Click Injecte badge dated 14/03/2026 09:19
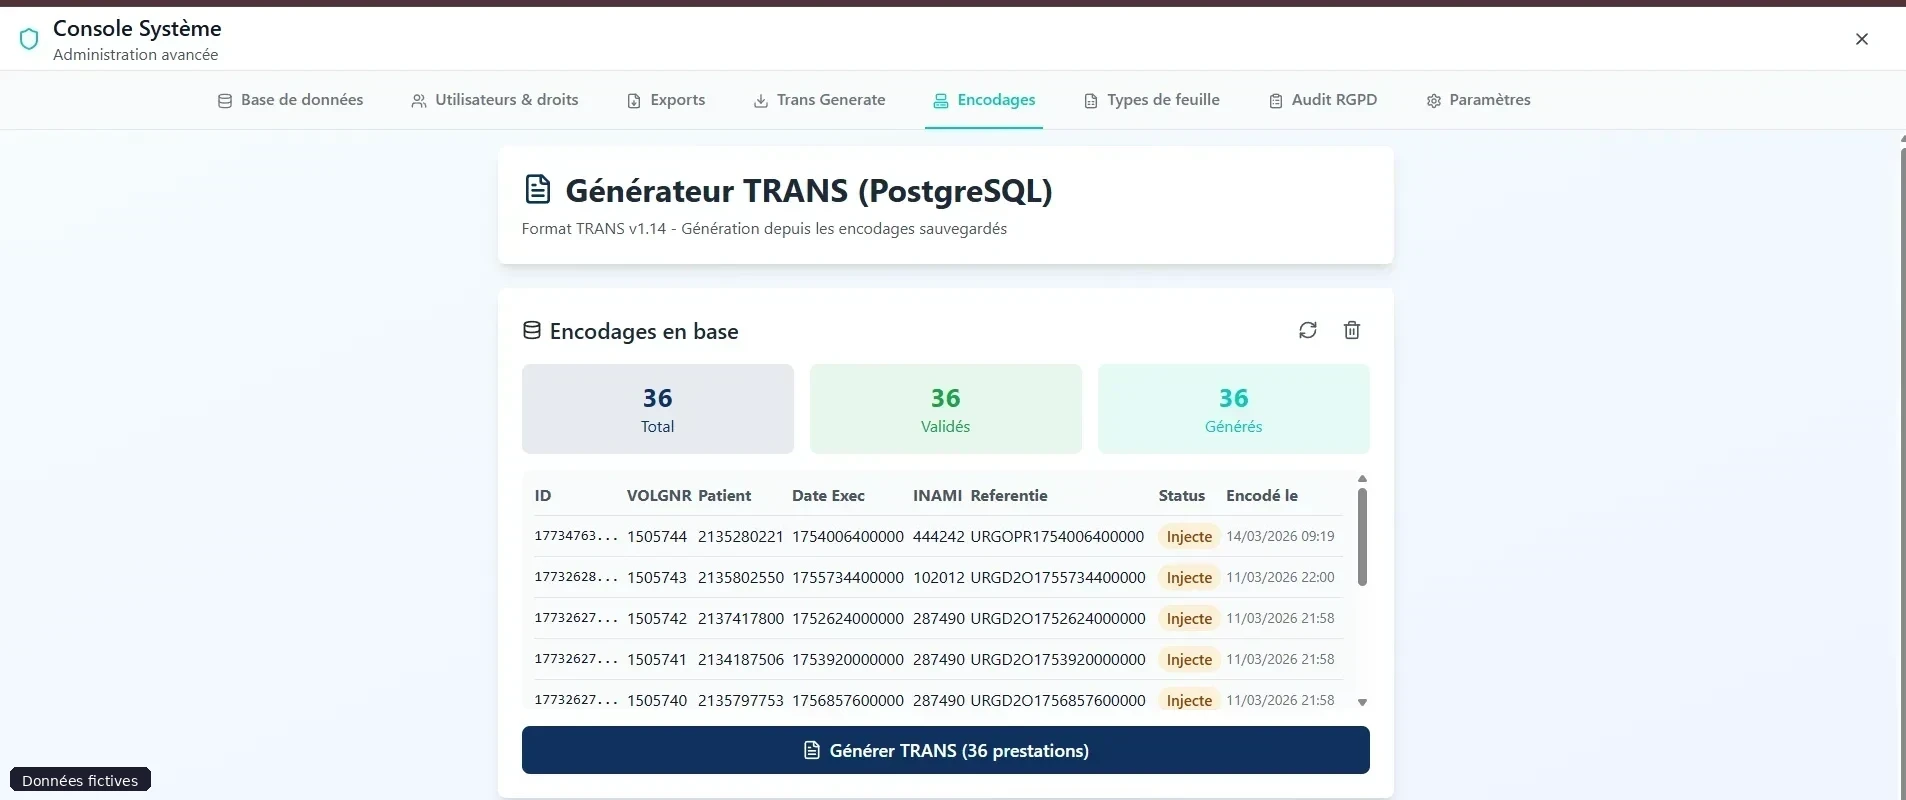This screenshot has width=1906, height=800. [x=1189, y=537]
